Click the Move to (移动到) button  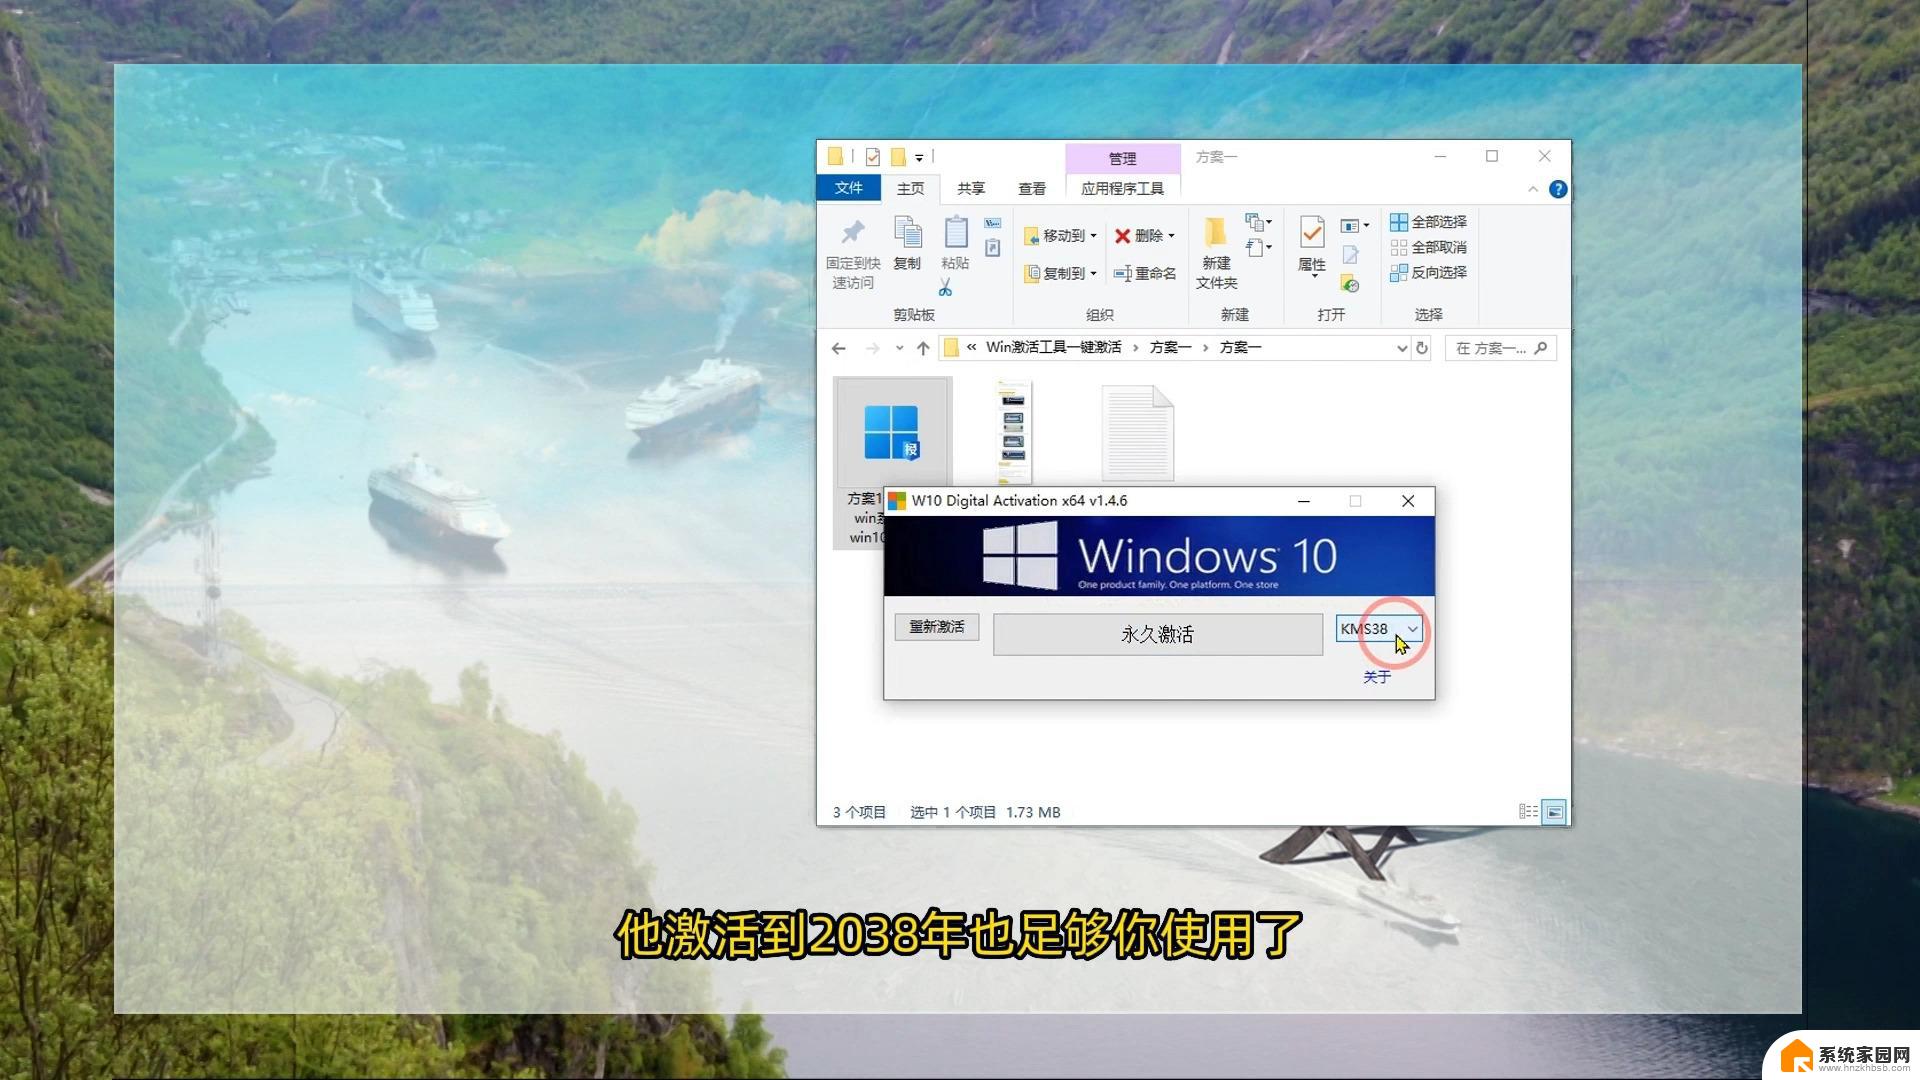pos(1060,236)
